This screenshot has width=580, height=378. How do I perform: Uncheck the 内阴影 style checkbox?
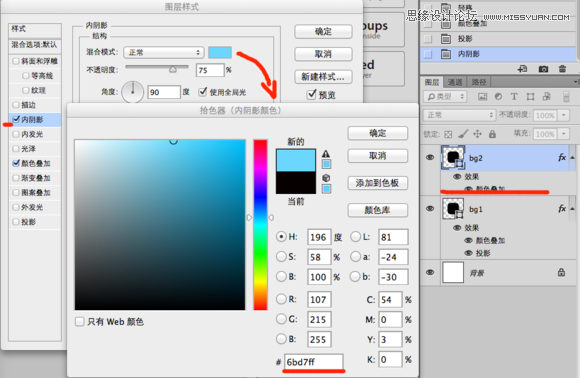[16, 119]
